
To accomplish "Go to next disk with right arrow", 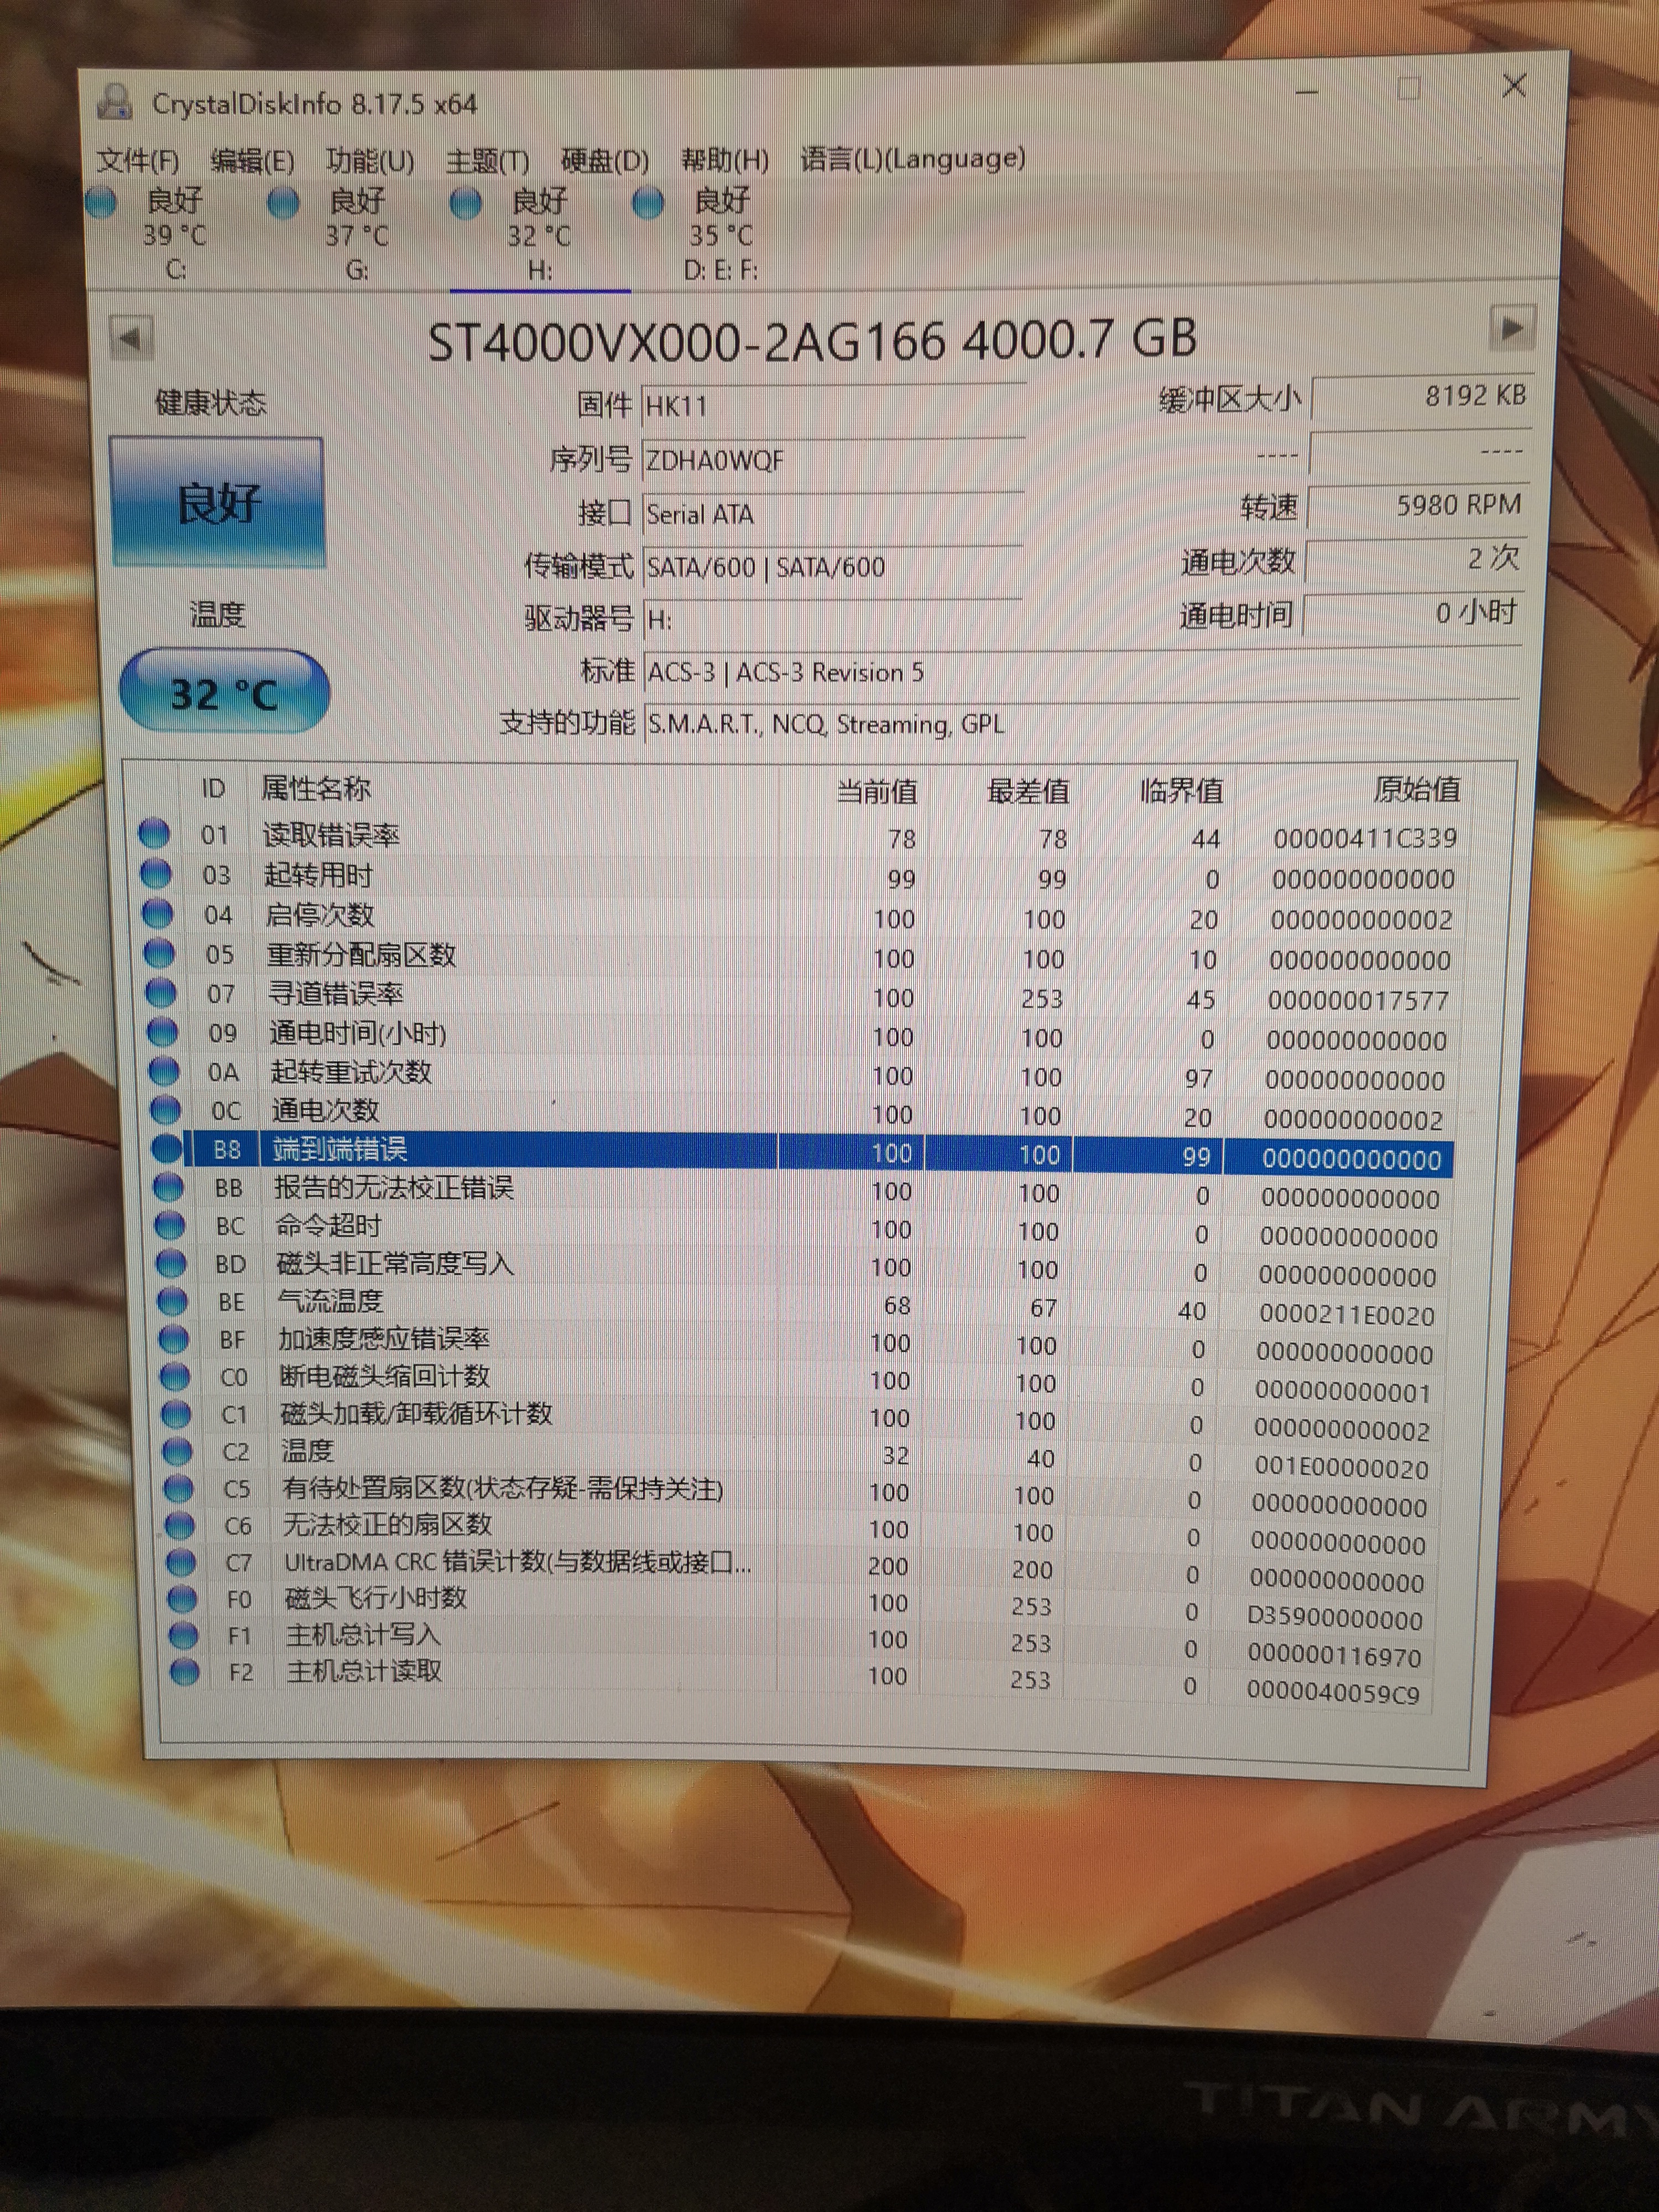I will pyautogui.click(x=1512, y=327).
